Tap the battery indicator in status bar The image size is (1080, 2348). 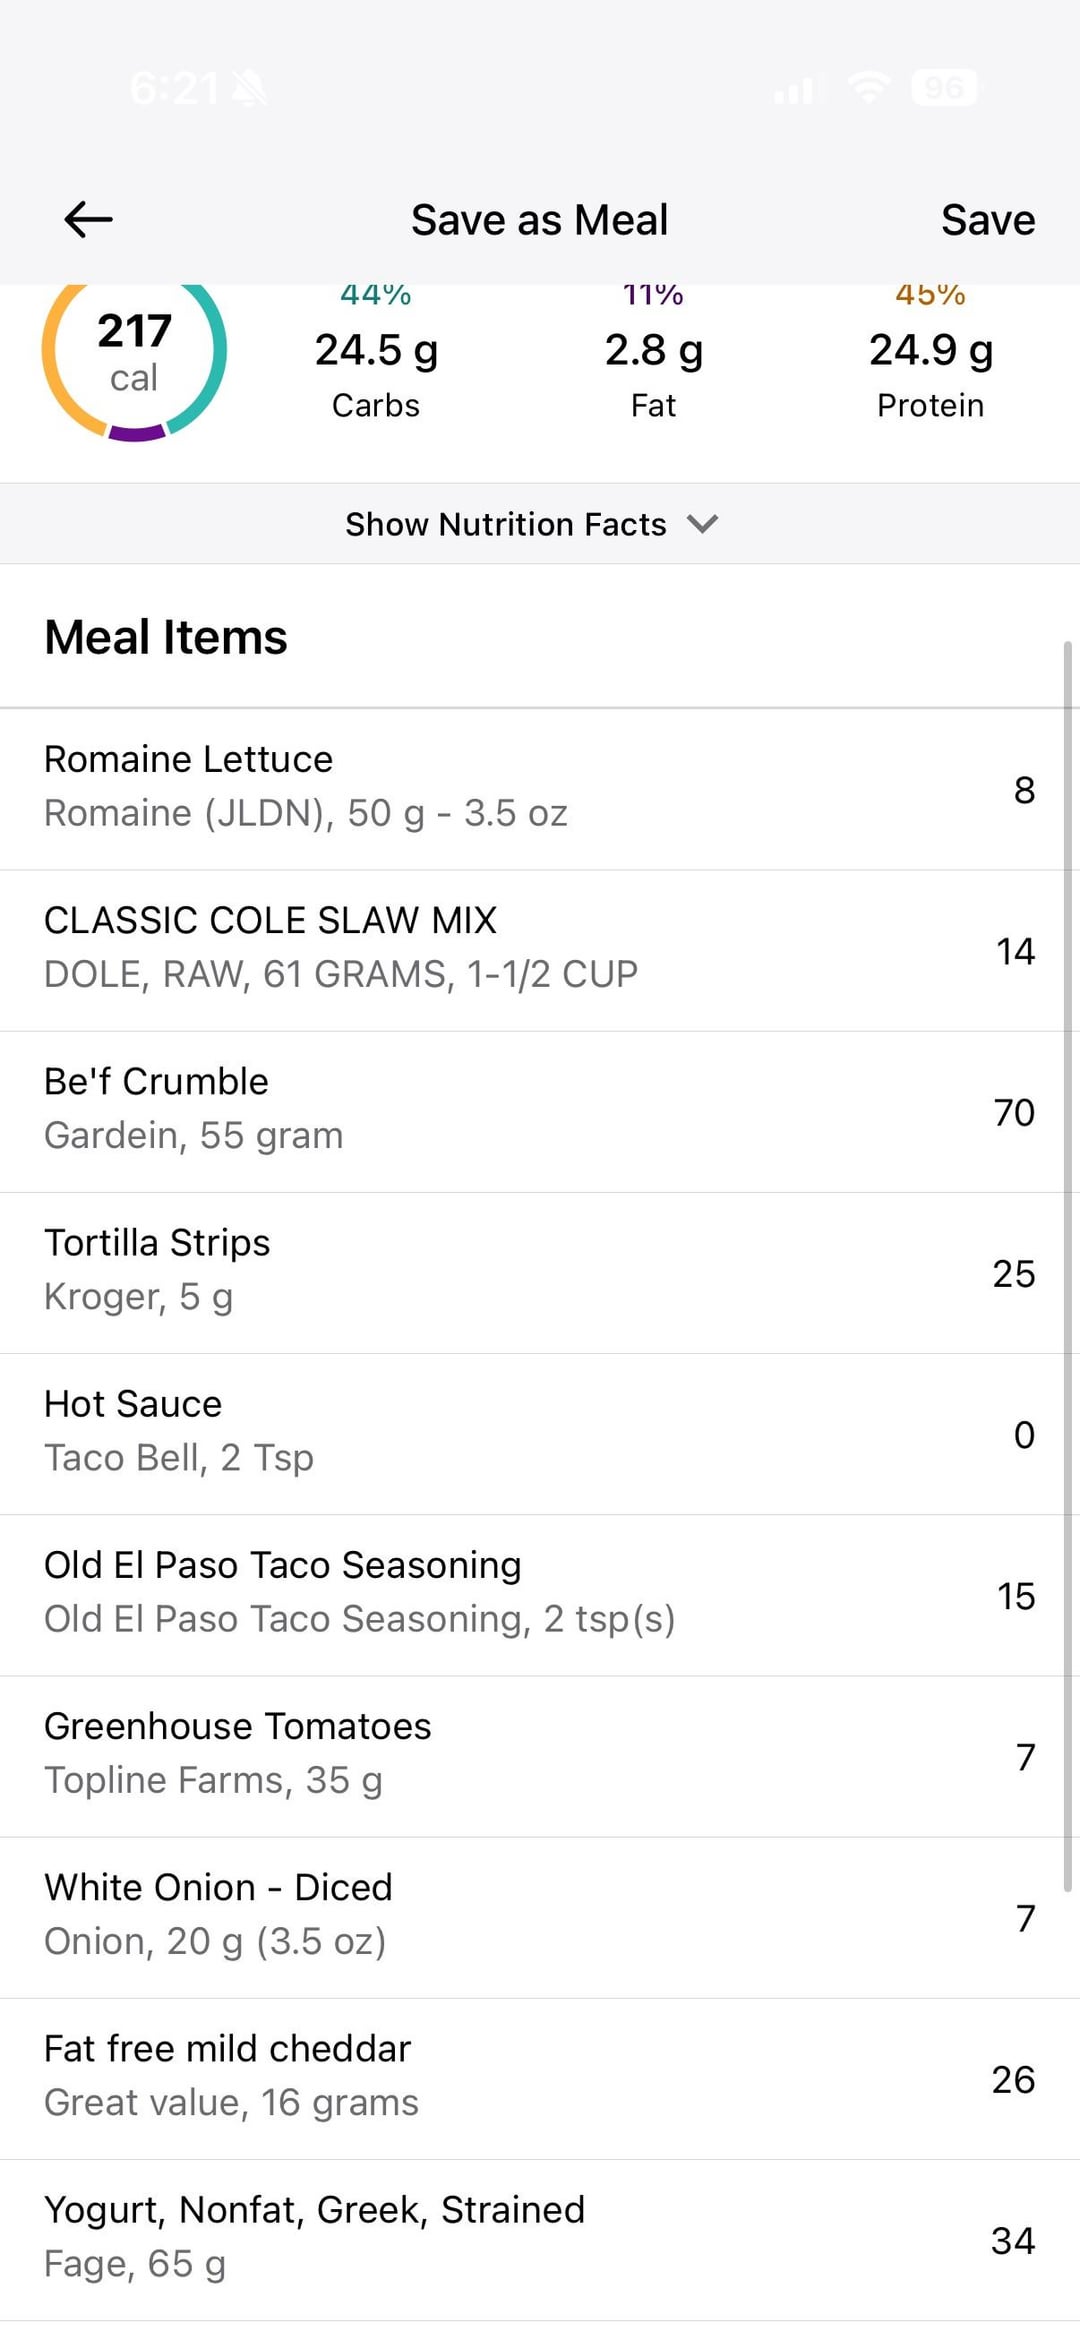(944, 88)
